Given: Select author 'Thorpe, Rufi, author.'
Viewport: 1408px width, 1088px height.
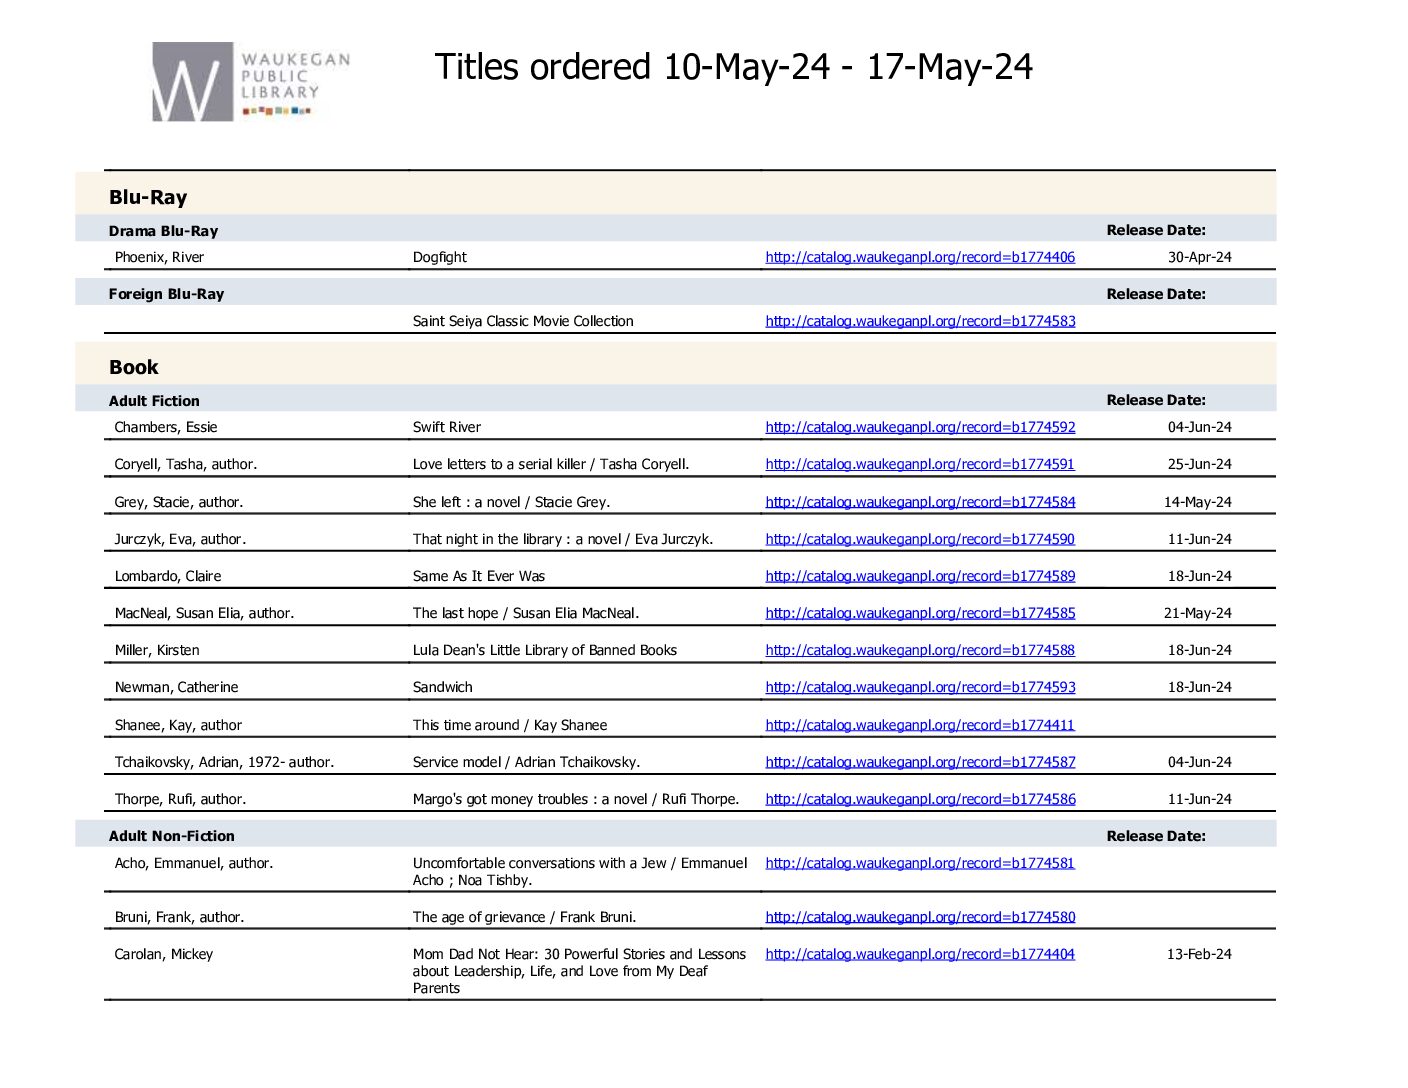Looking at the screenshot, I should [180, 799].
